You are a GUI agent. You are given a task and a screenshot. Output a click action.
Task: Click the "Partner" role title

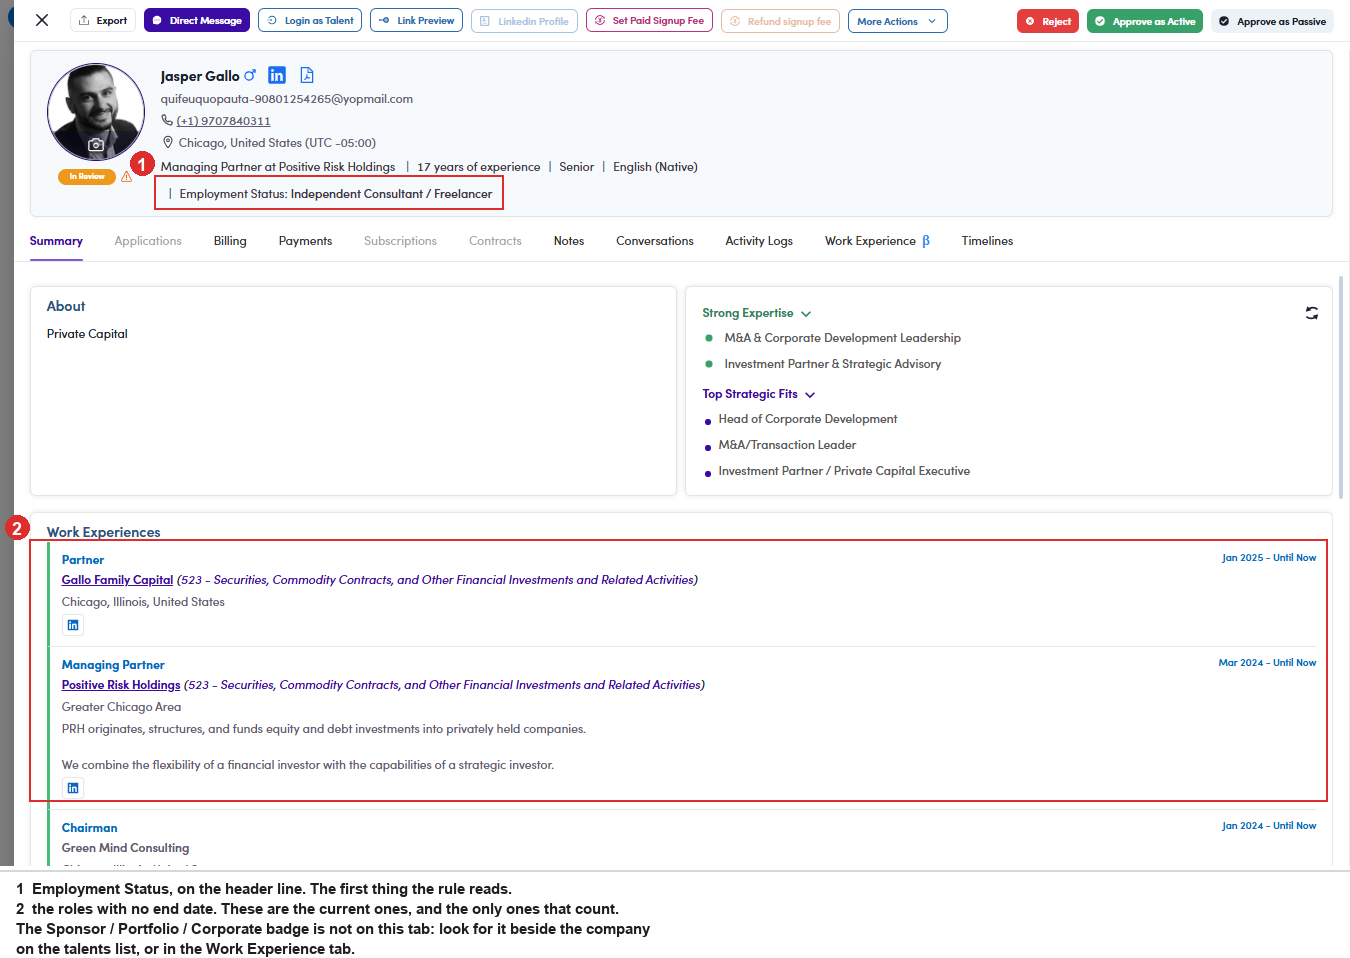click(x=83, y=560)
